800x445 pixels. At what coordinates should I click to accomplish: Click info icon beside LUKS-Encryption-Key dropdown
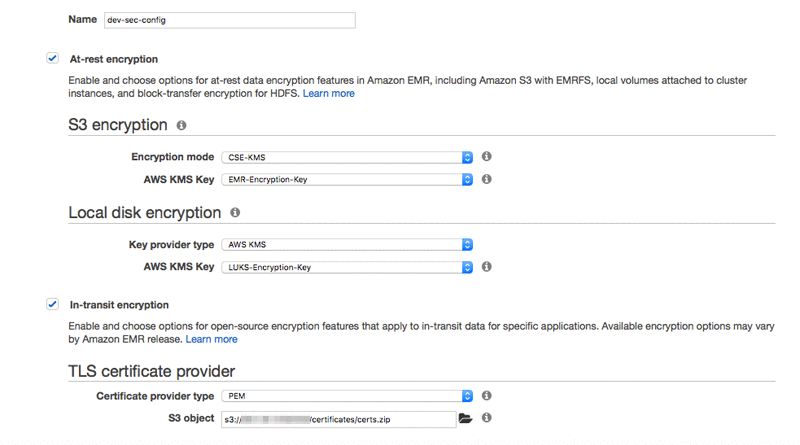tap(486, 267)
